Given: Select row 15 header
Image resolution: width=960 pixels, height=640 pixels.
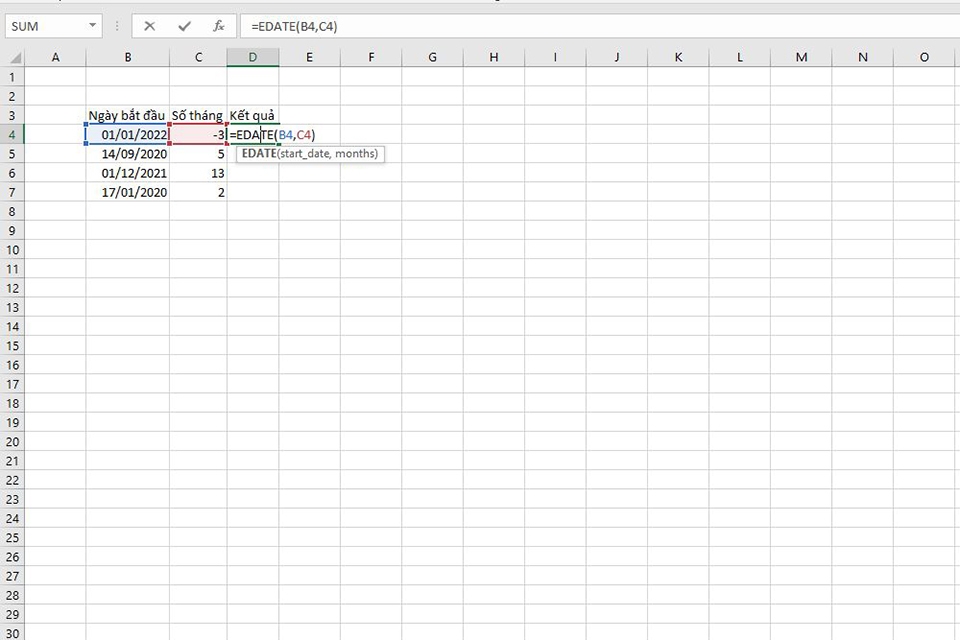Looking at the screenshot, I should point(13,345).
